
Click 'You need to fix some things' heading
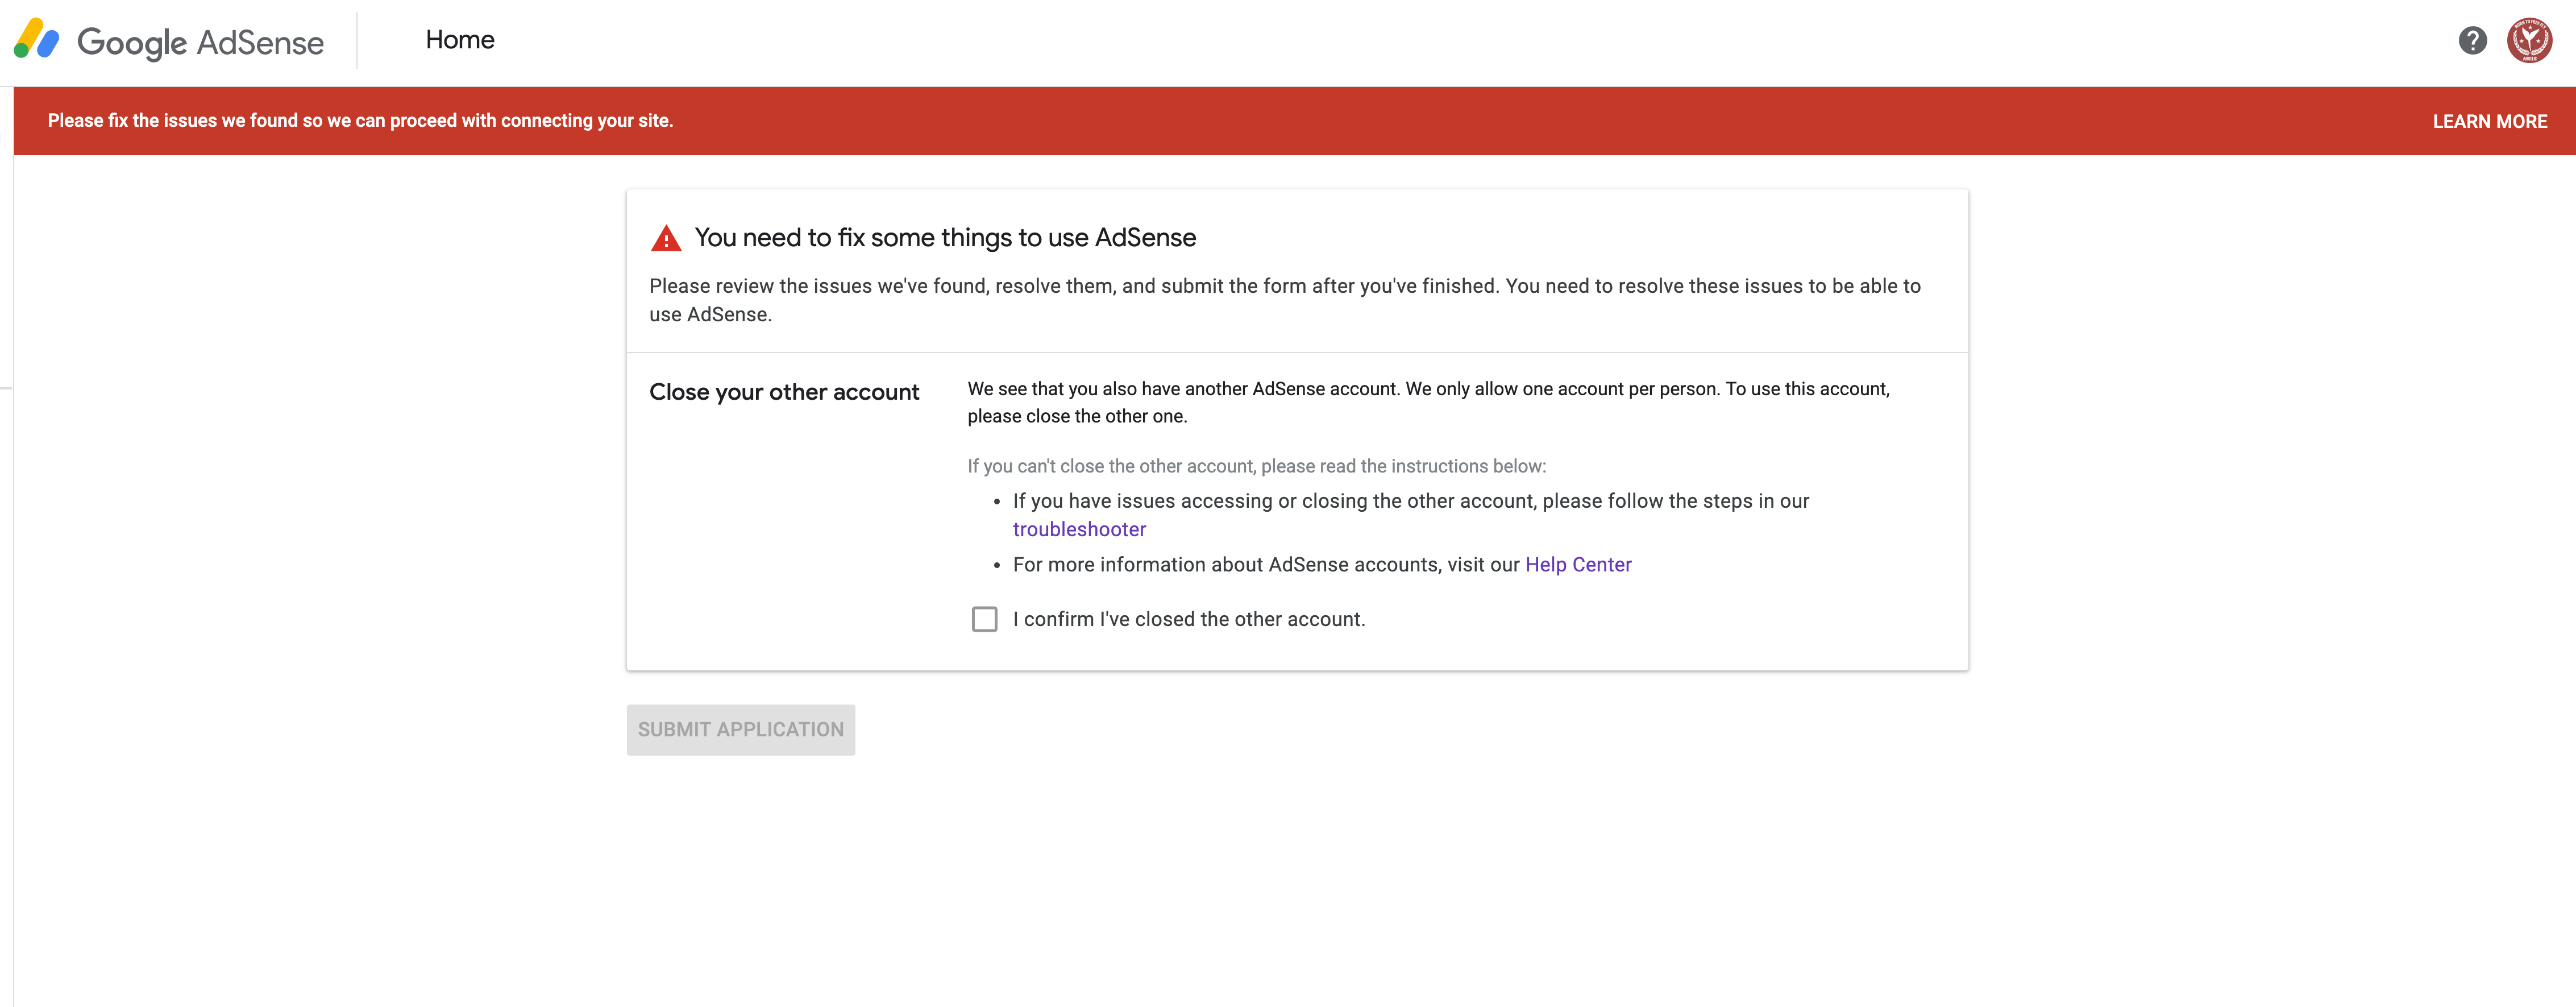(945, 238)
